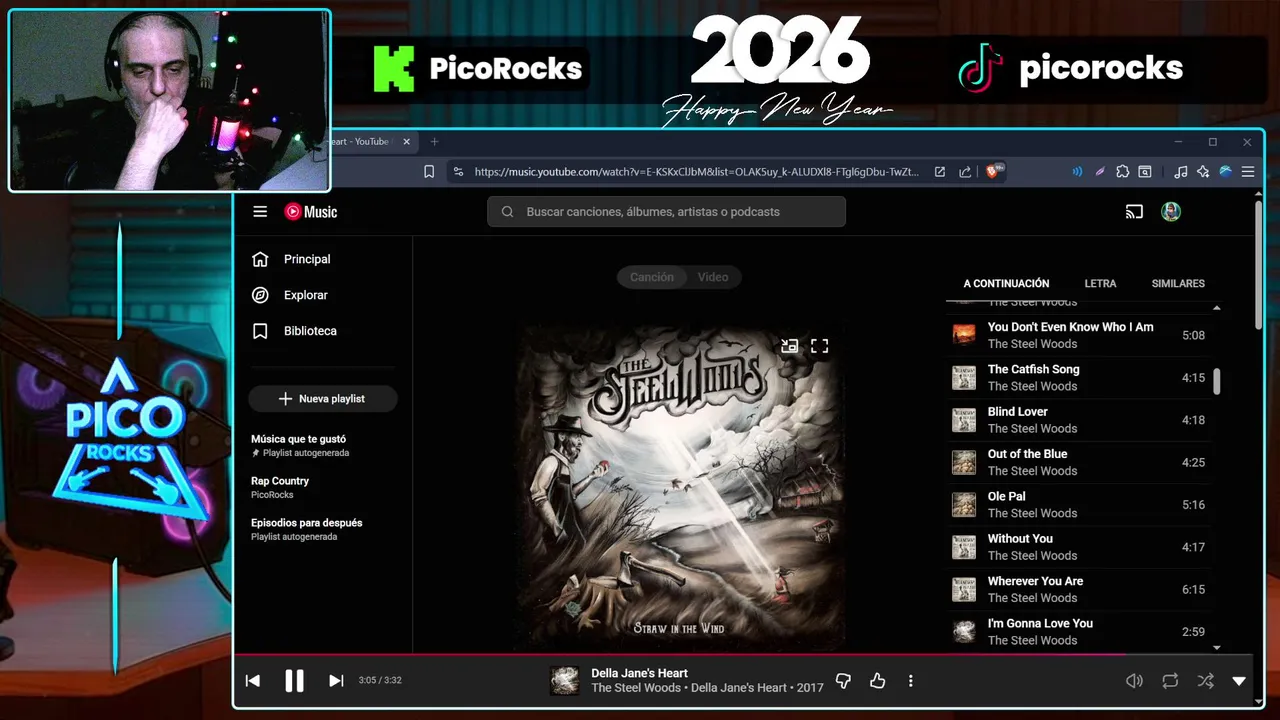
Task: Play Wherever You Are from queue
Action: point(1078,589)
